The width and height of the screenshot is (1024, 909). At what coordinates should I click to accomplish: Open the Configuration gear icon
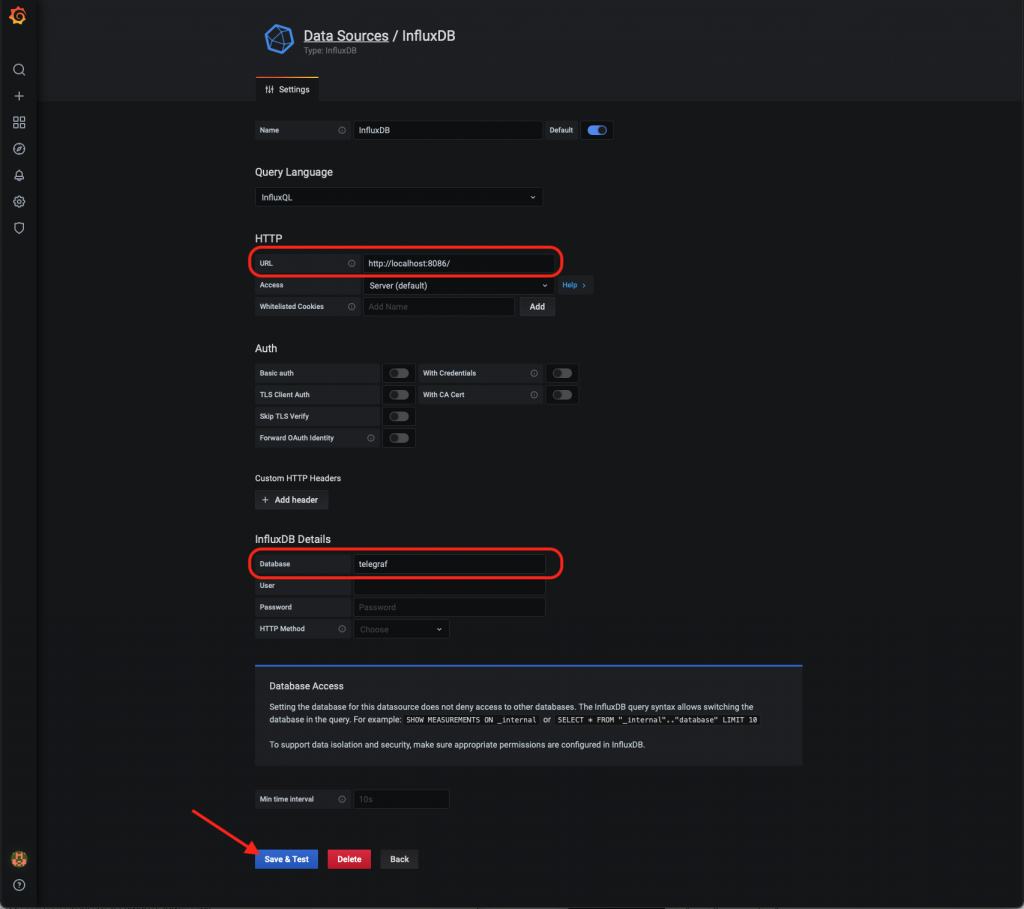point(19,201)
